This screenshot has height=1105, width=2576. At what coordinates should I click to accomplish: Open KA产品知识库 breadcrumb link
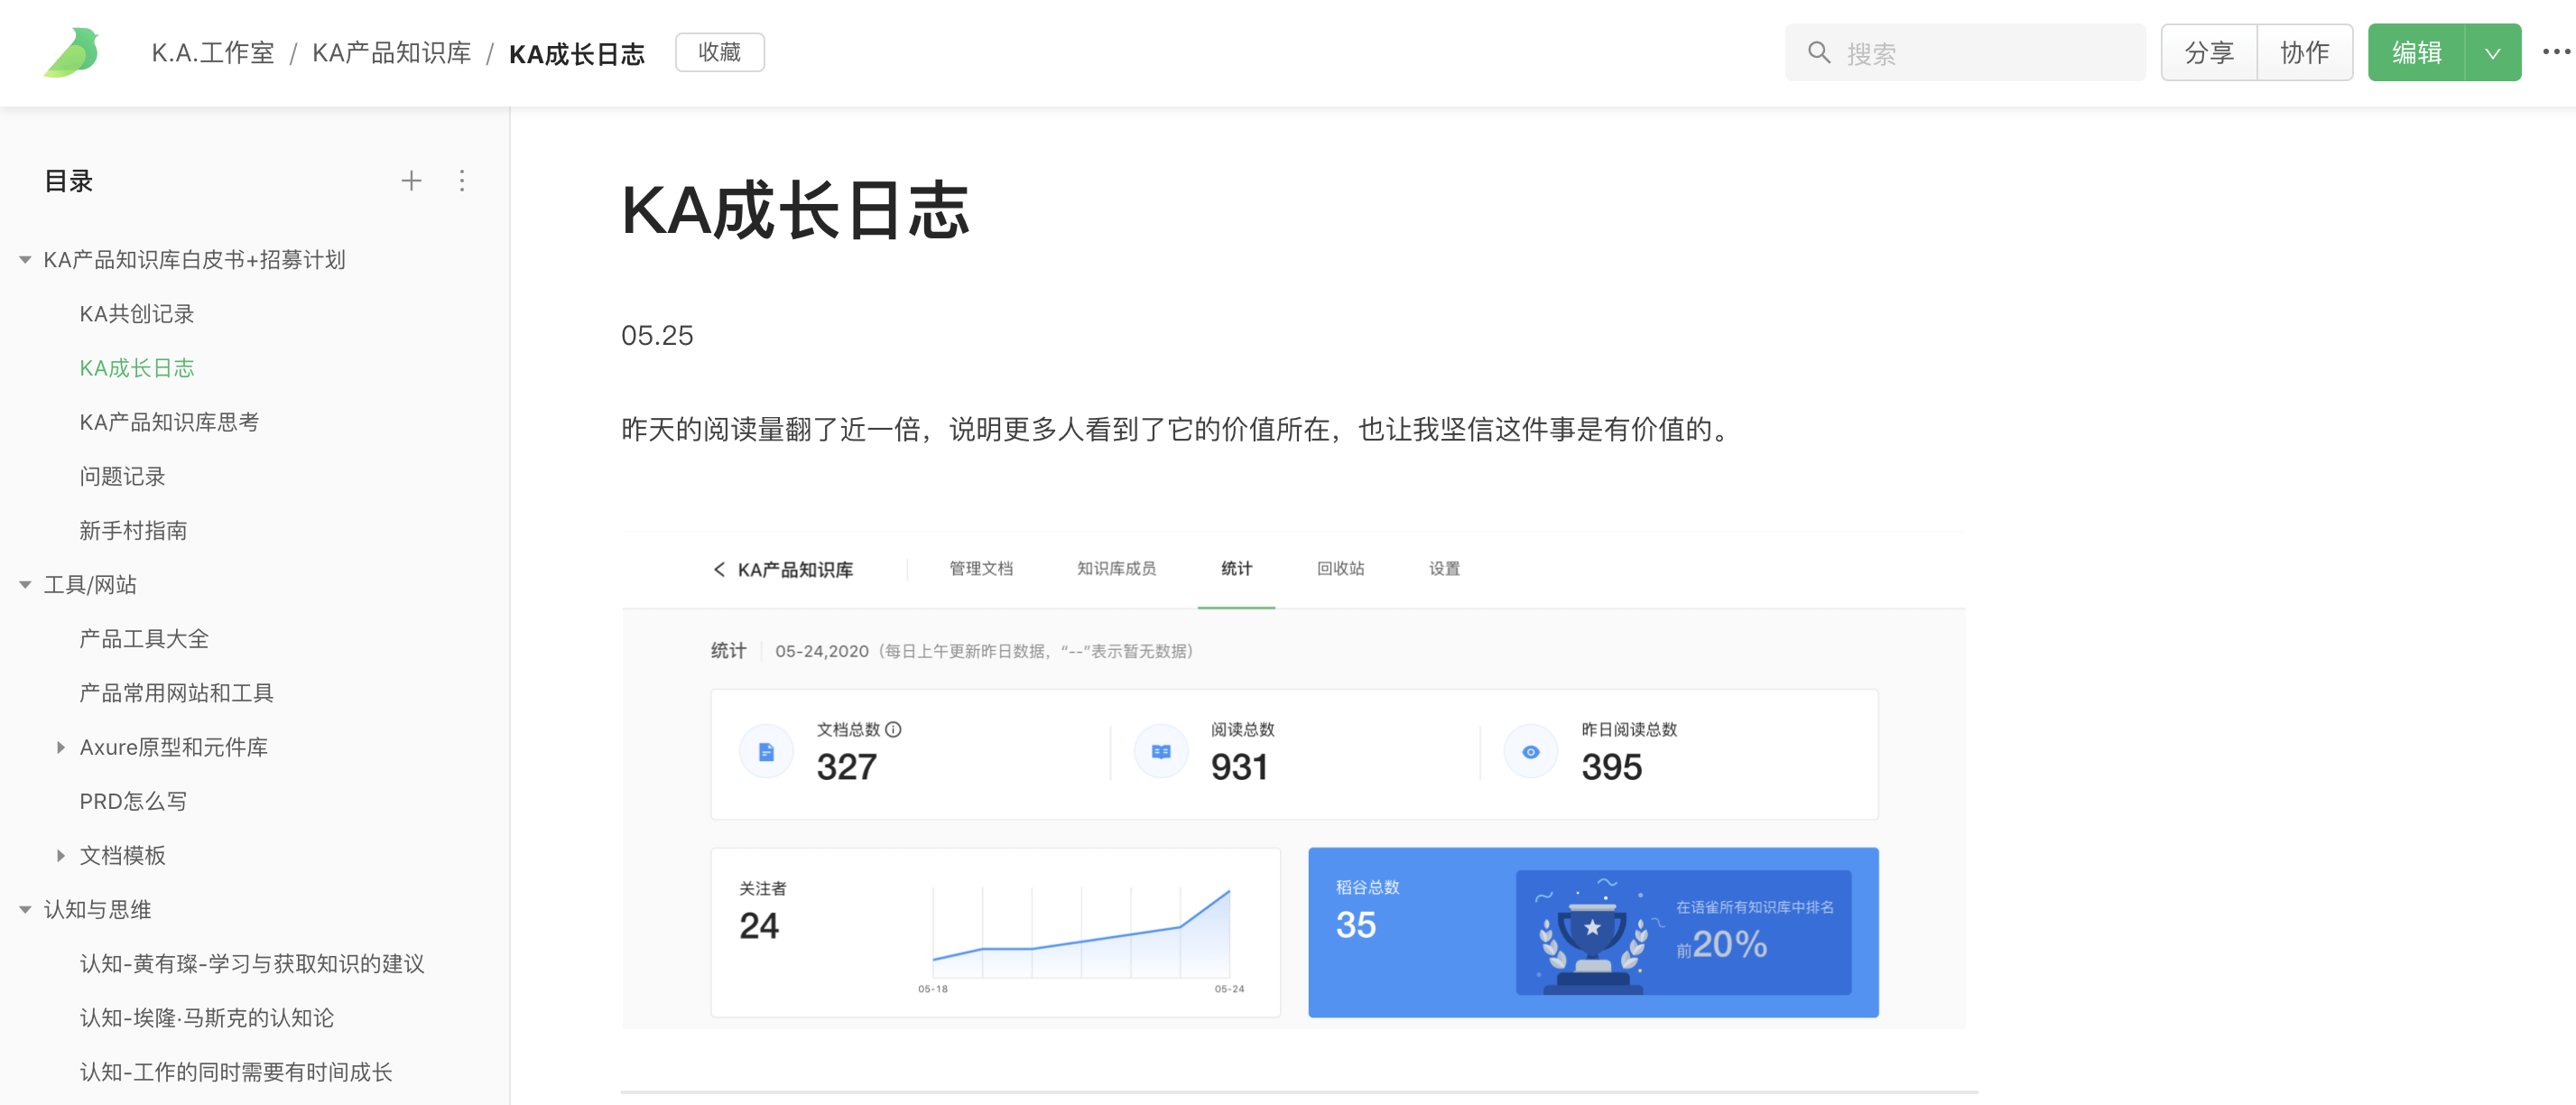pos(391,53)
